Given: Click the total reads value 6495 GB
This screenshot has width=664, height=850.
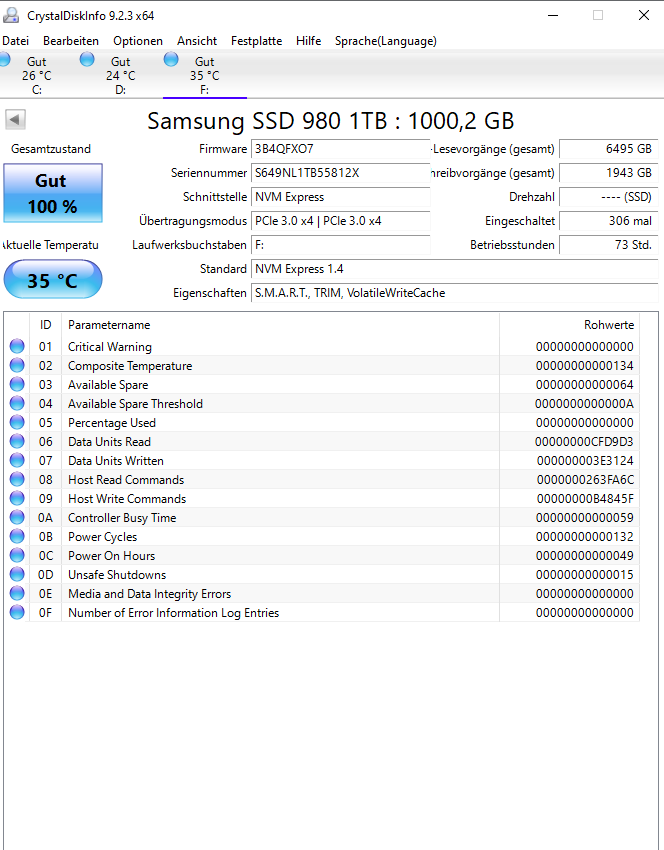Looking at the screenshot, I should (609, 149).
